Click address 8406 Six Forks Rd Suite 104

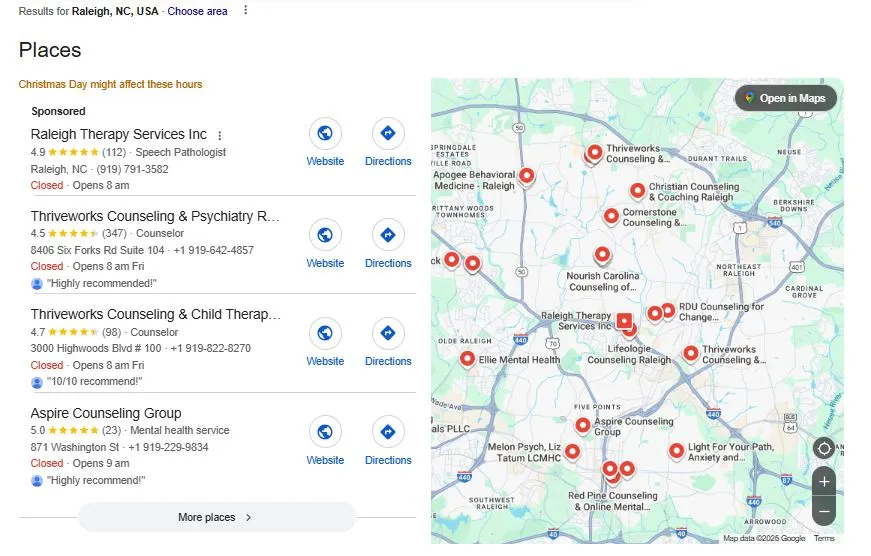97,250
